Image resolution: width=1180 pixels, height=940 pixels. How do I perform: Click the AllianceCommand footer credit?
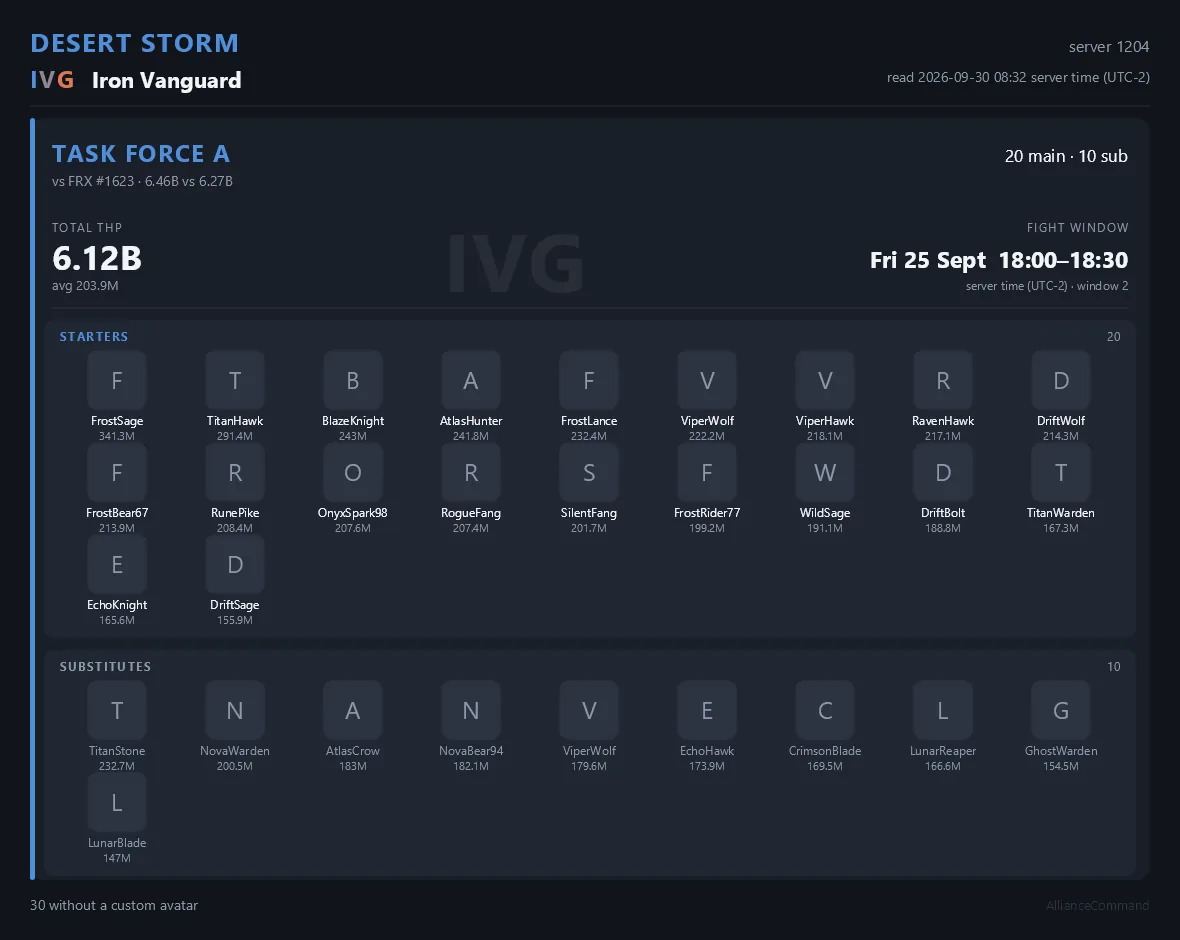[1097, 905]
